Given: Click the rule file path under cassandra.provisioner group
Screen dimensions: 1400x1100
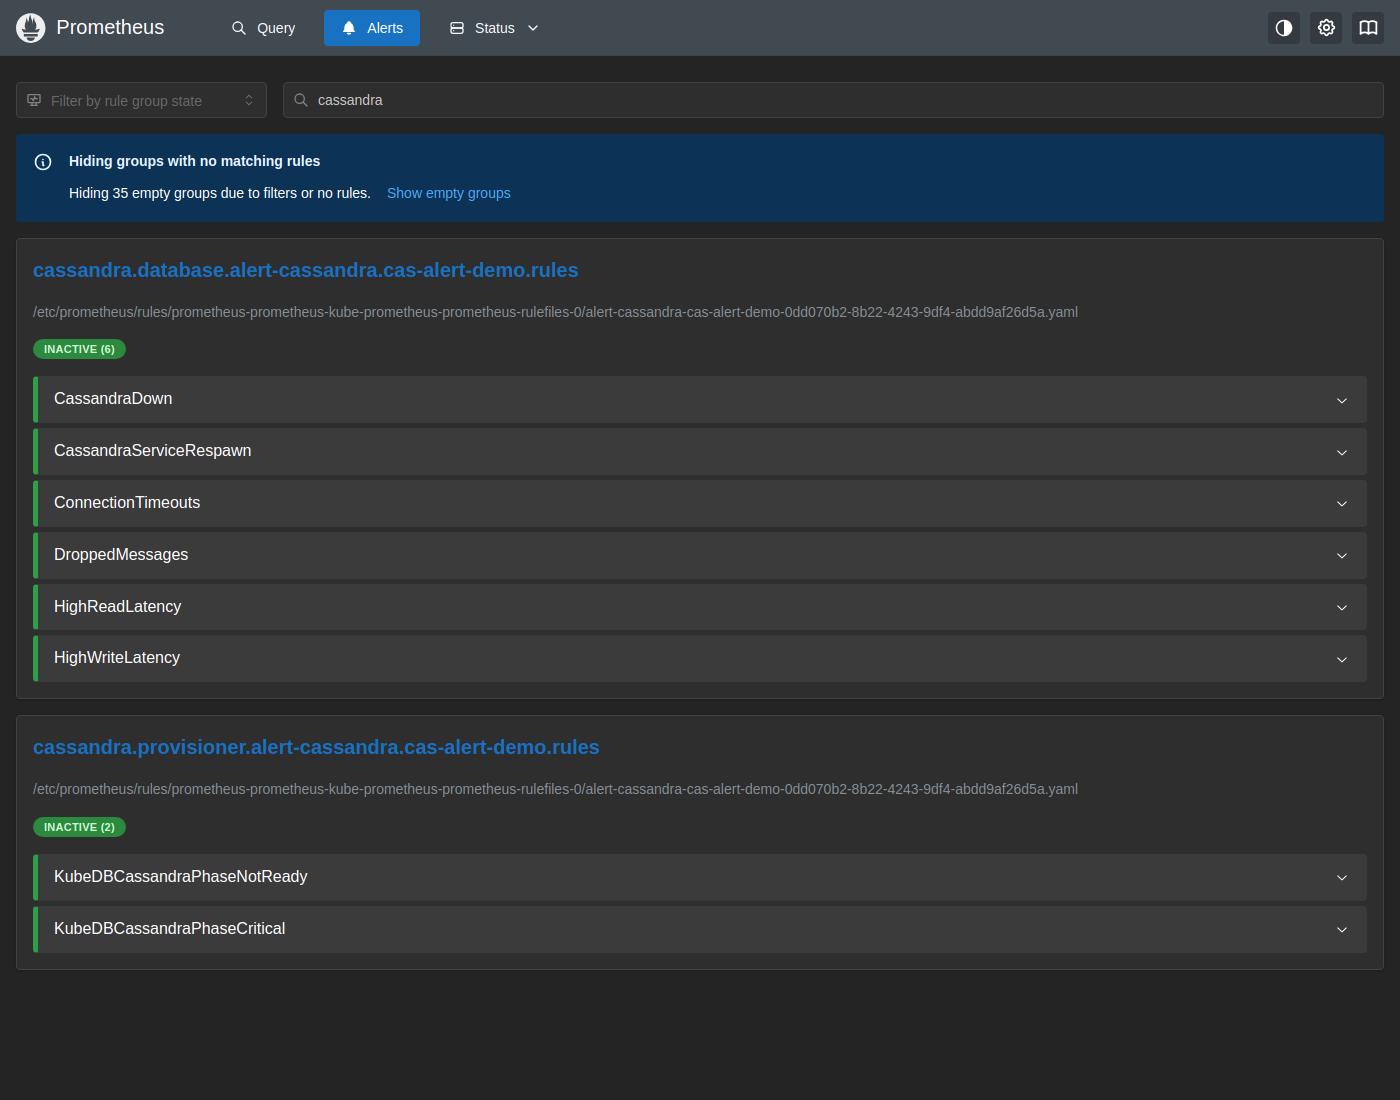Looking at the screenshot, I should coord(555,789).
